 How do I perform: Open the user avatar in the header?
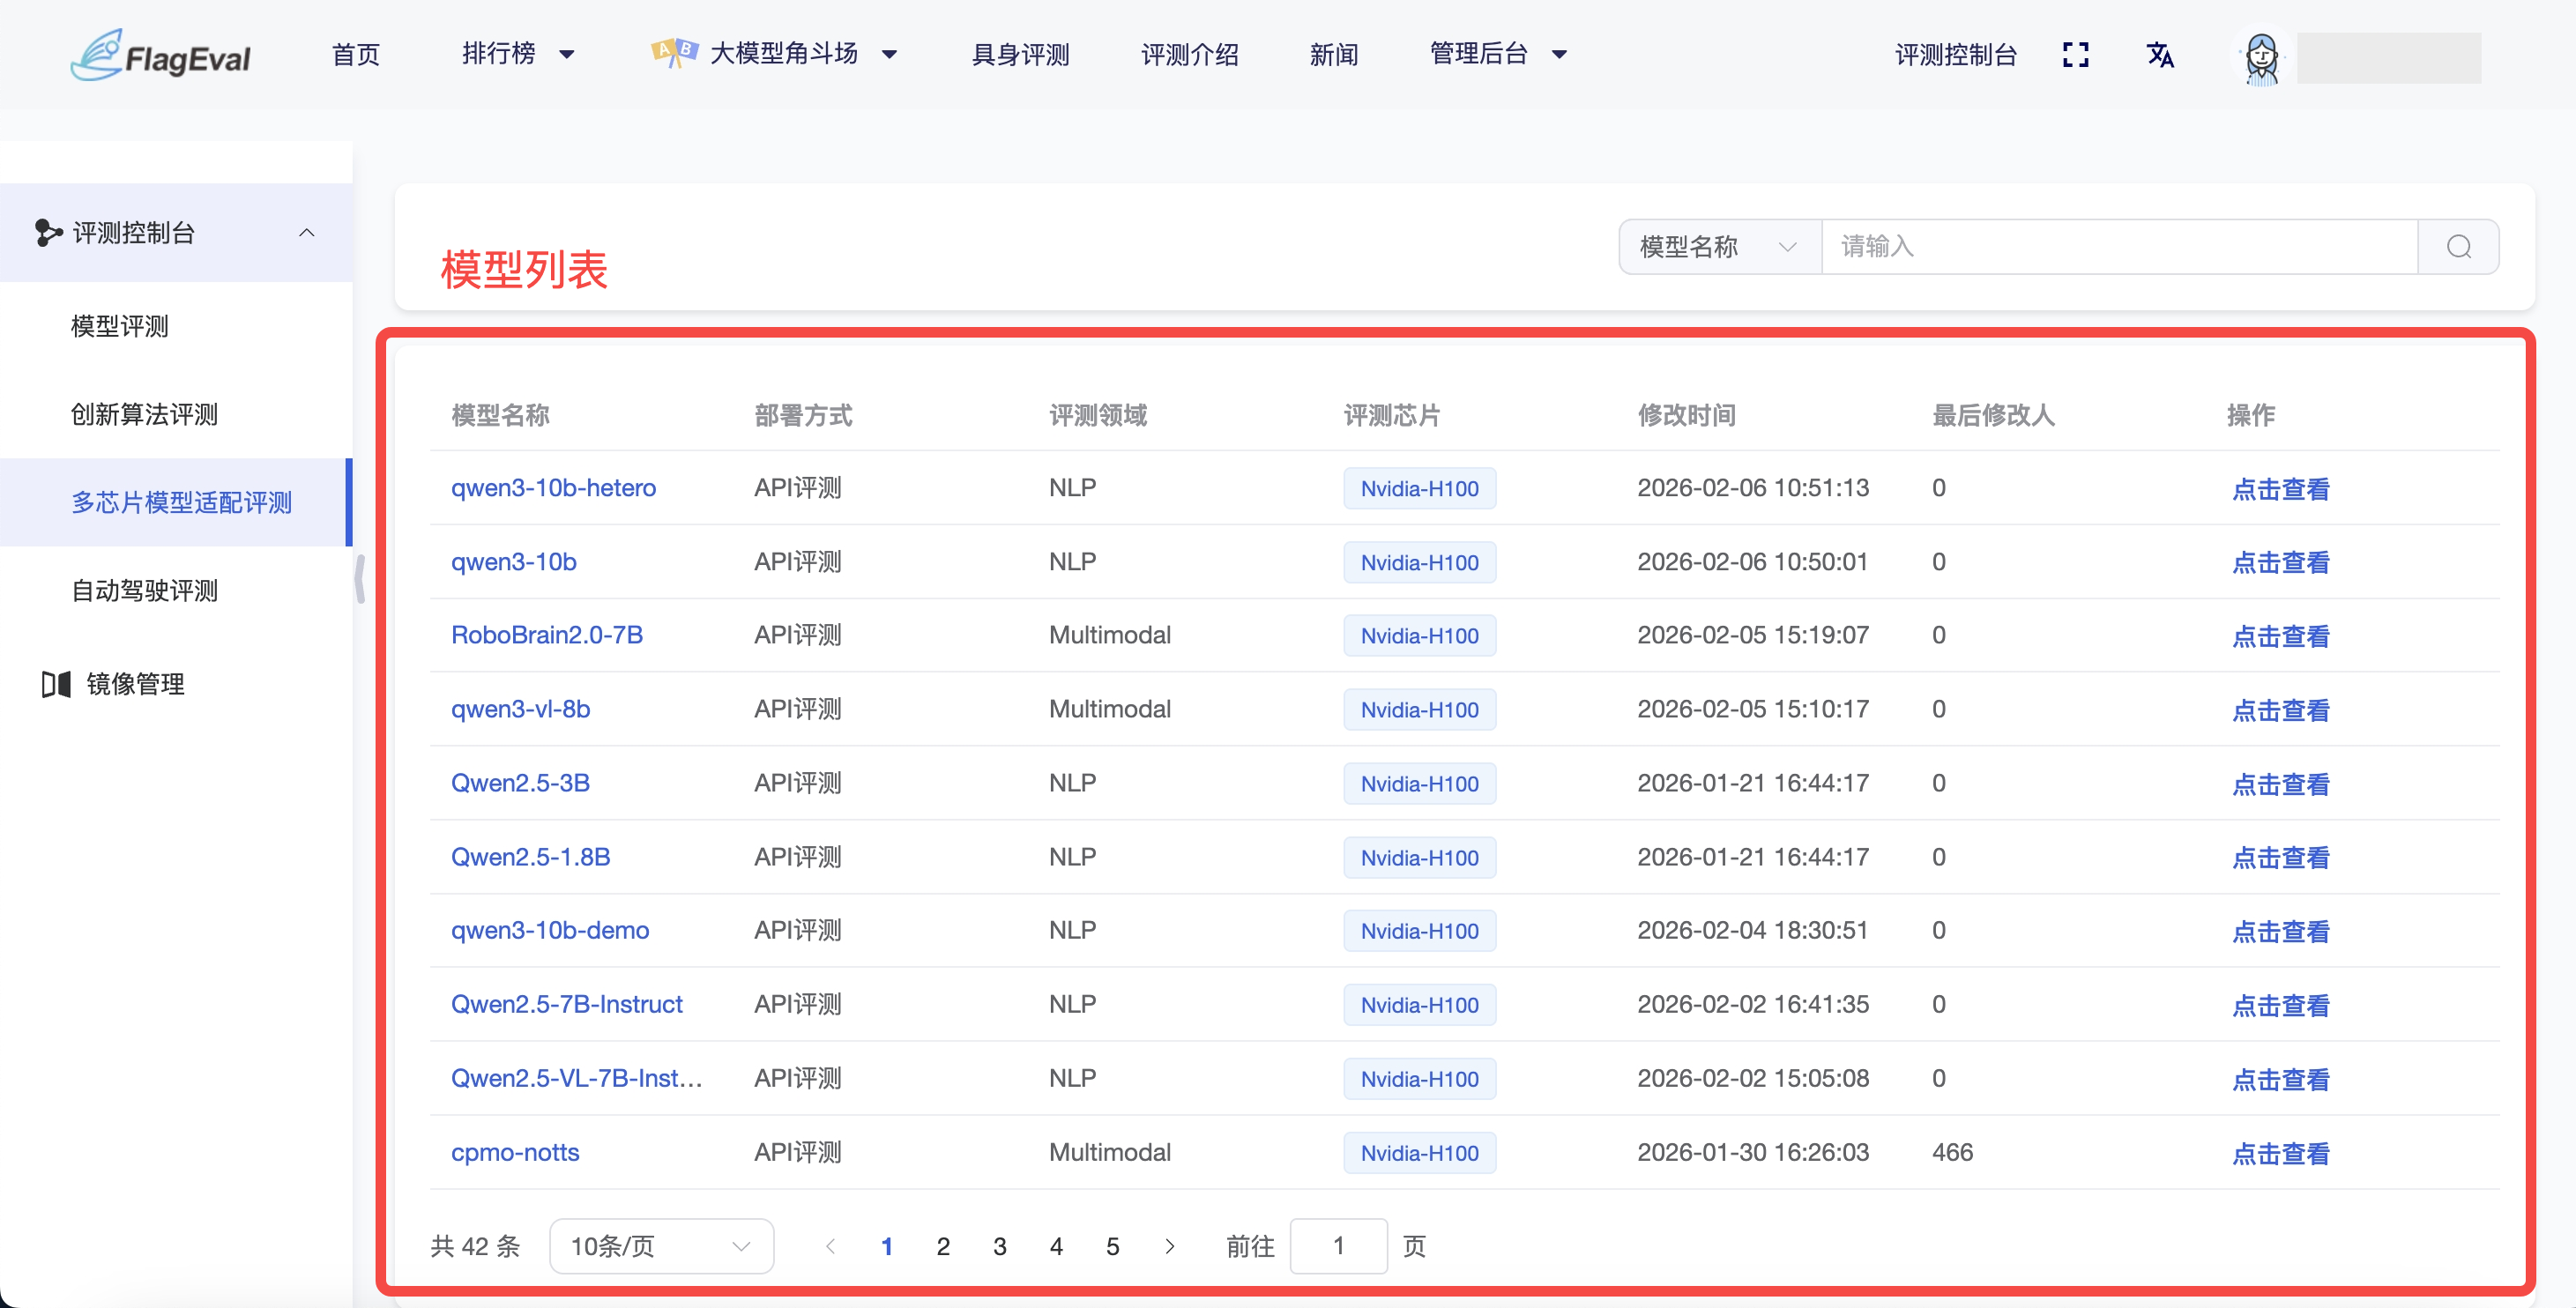[x=2261, y=58]
